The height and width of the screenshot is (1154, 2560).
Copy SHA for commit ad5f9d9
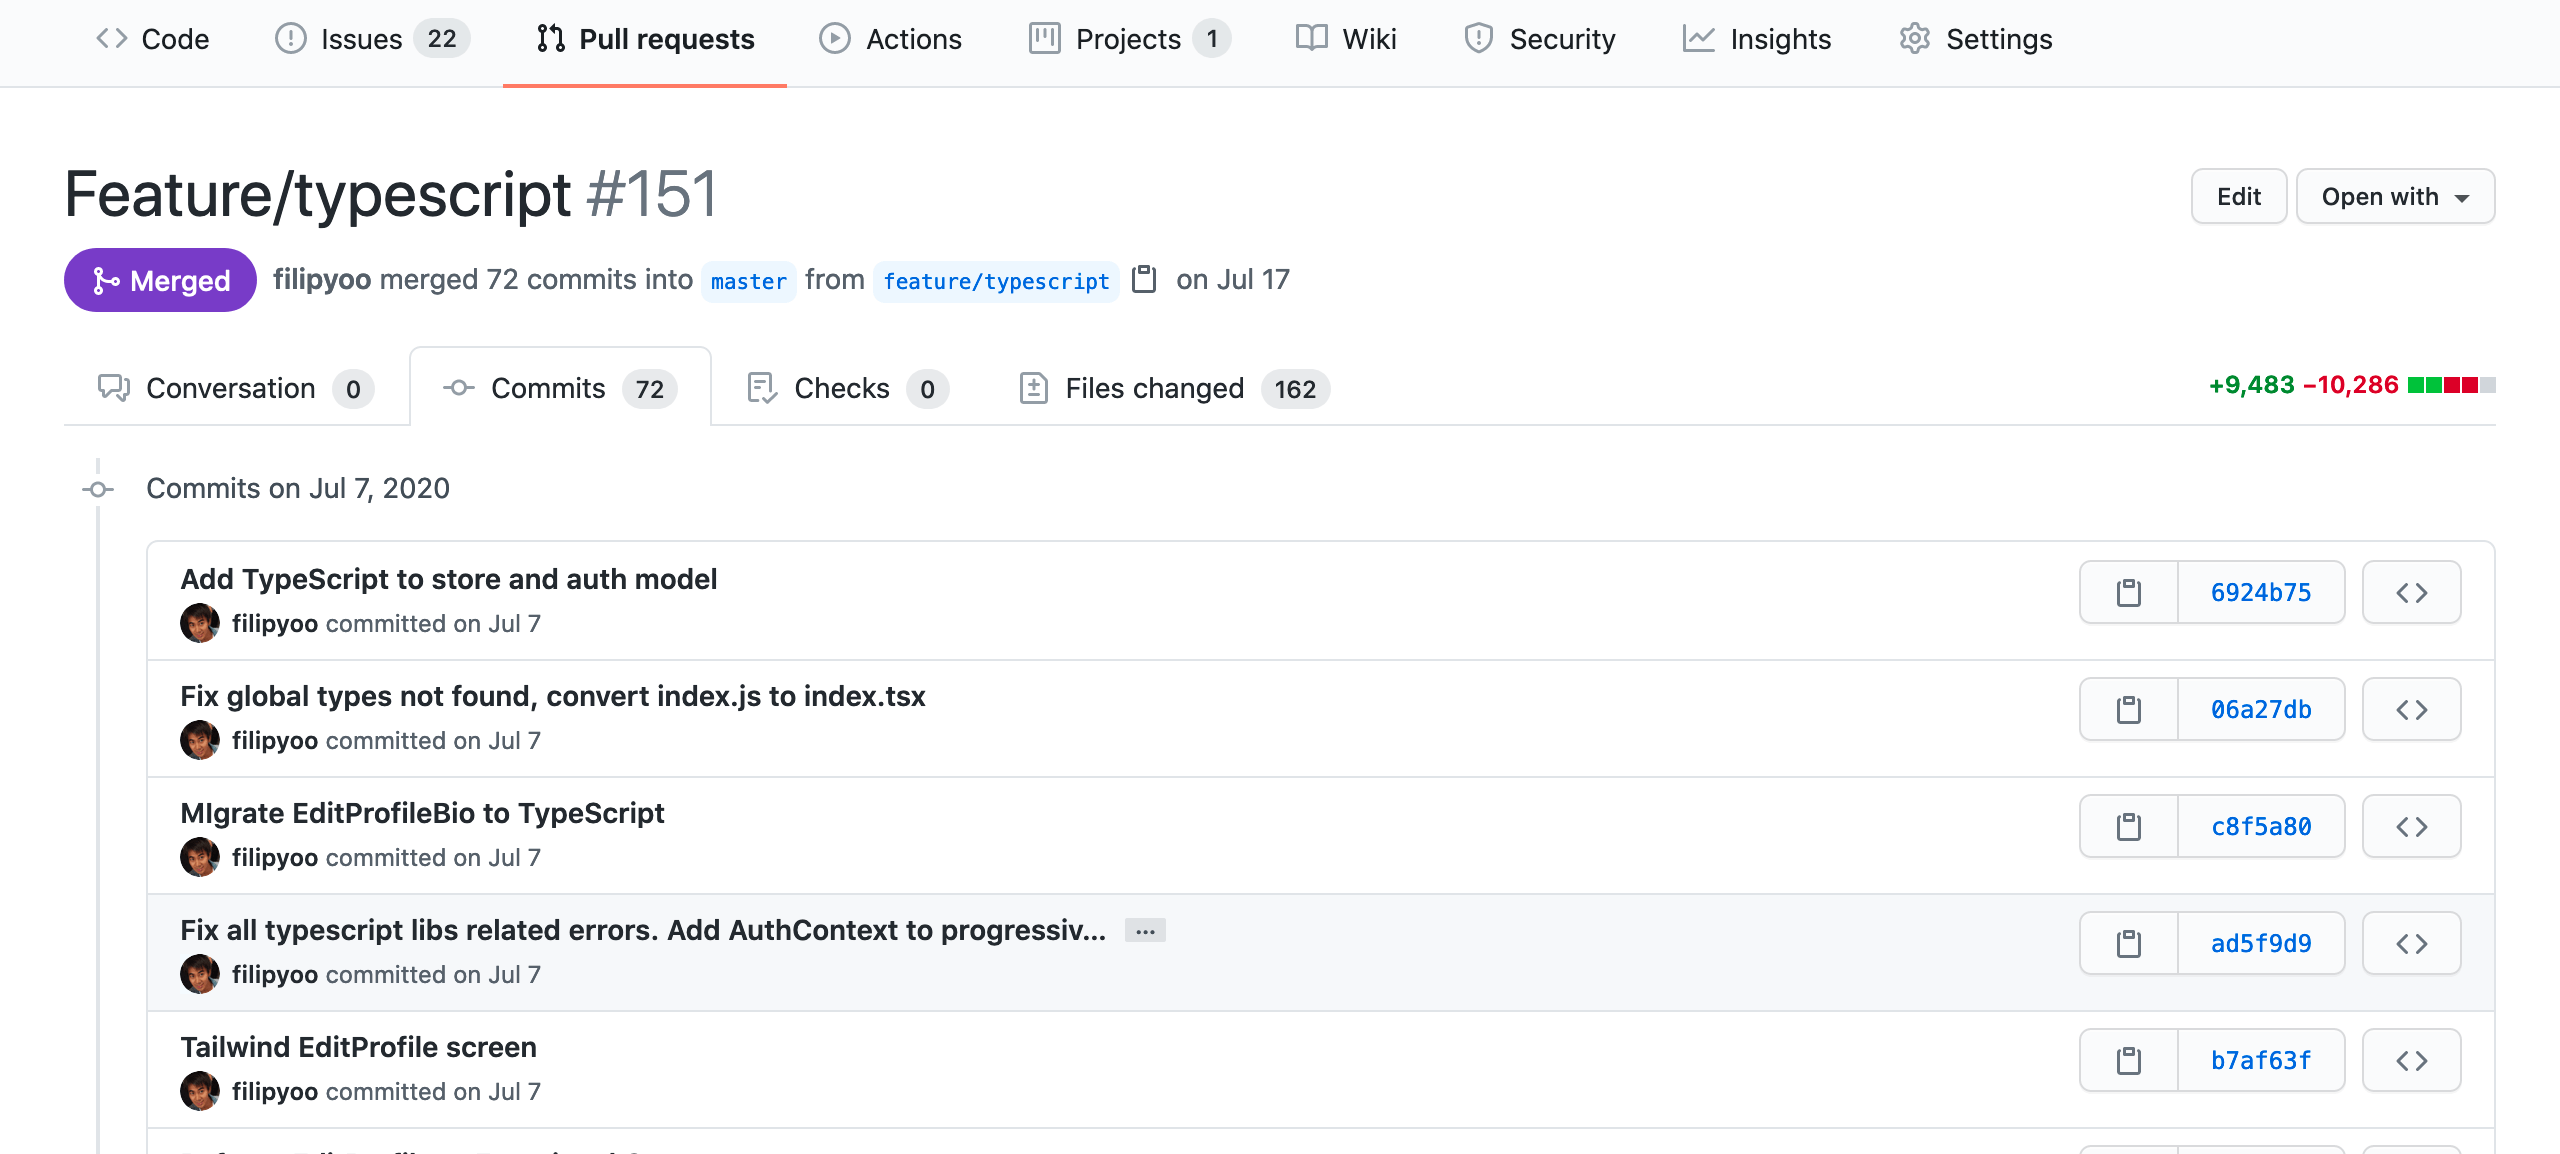(2129, 943)
